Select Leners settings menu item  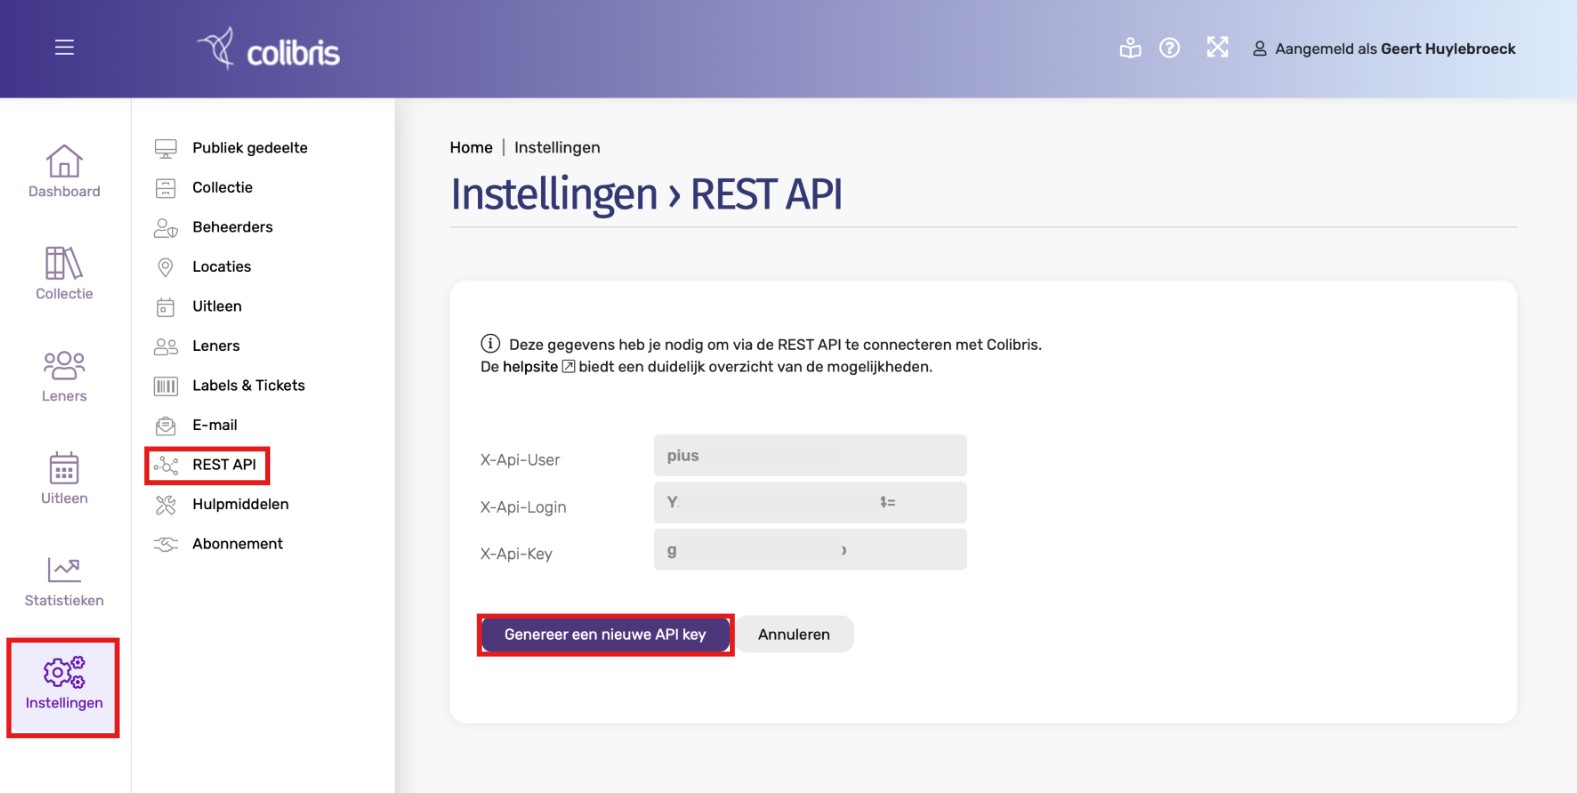pyautogui.click(x=216, y=346)
